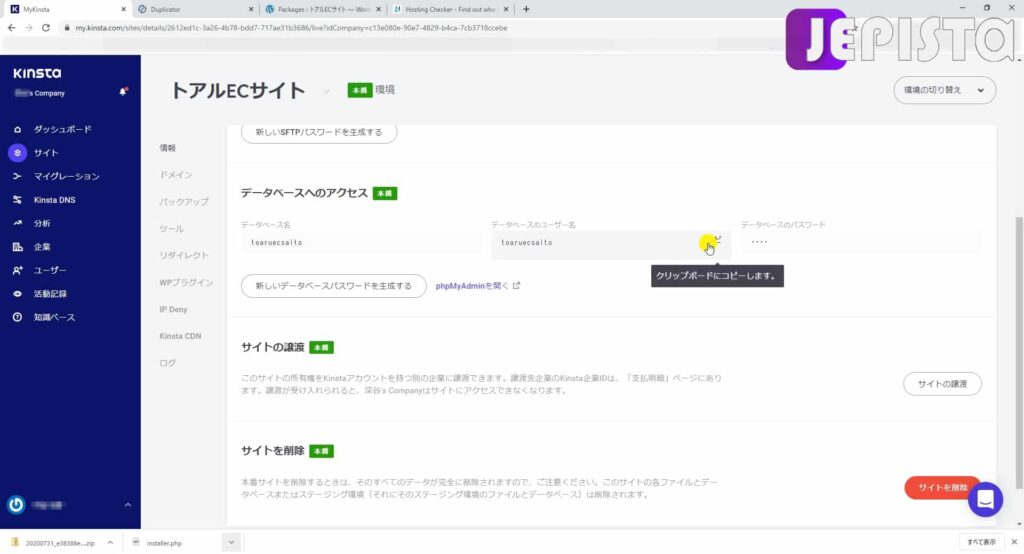The height and width of the screenshot is (554, 1024).
Task: Click the Kinsta logo
Action: point(37,73)
